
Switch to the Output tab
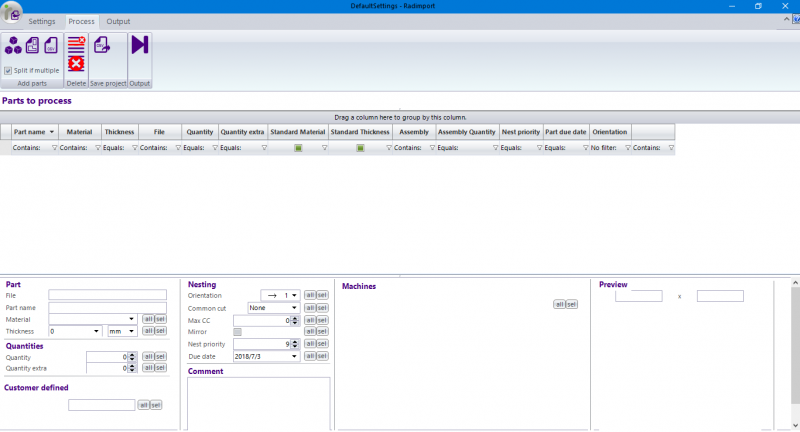coord(118,21)
